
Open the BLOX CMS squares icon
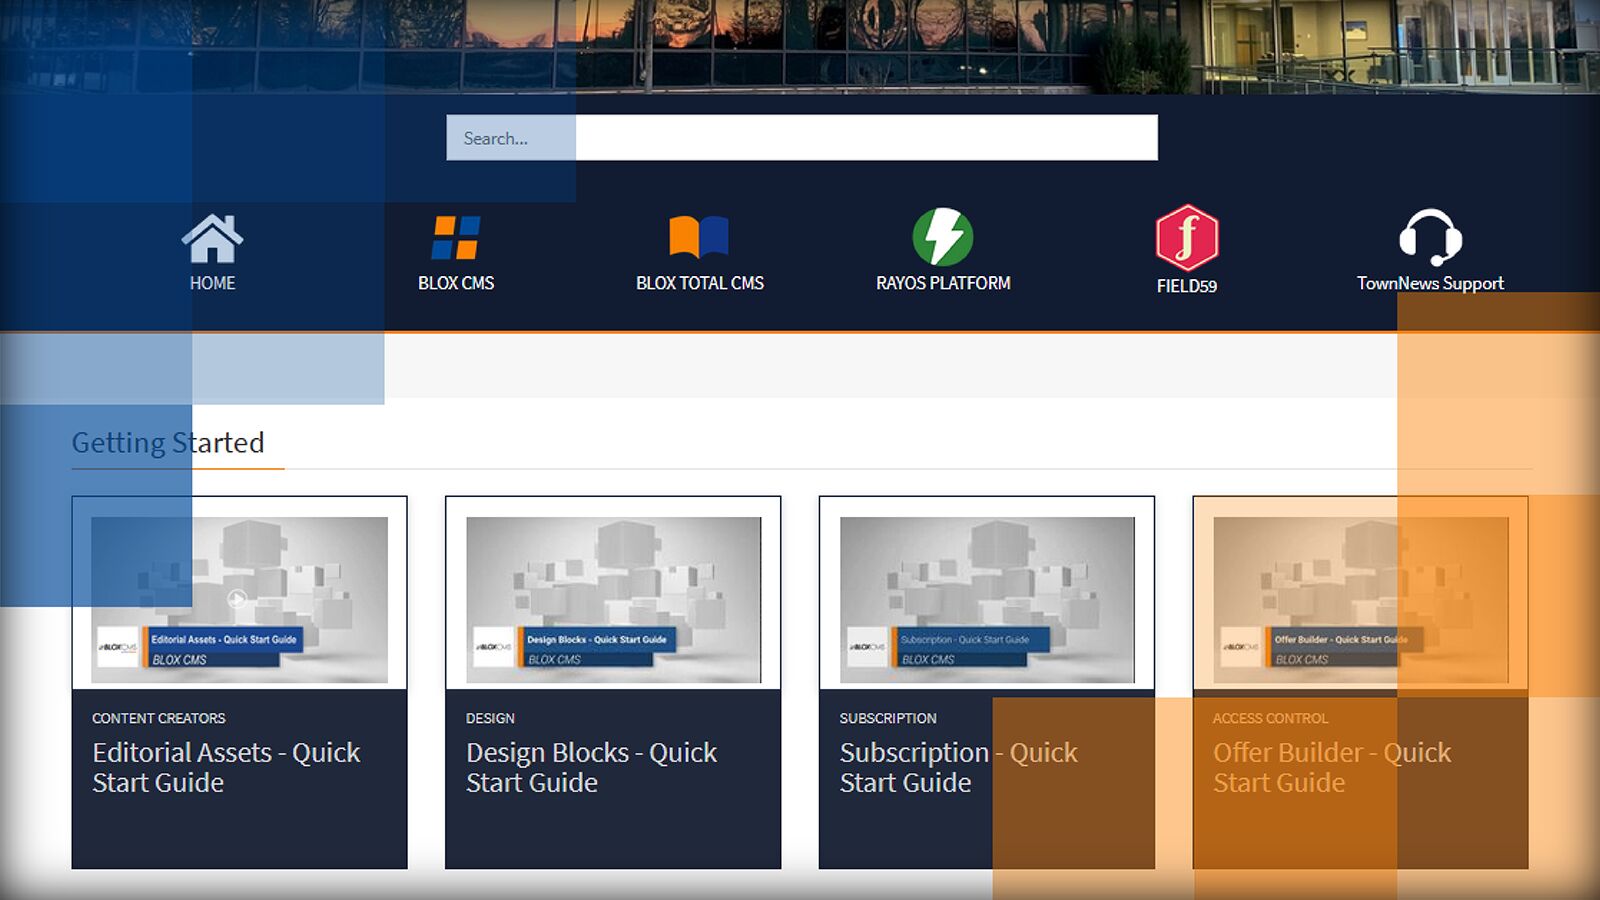(x=456, y=238)
